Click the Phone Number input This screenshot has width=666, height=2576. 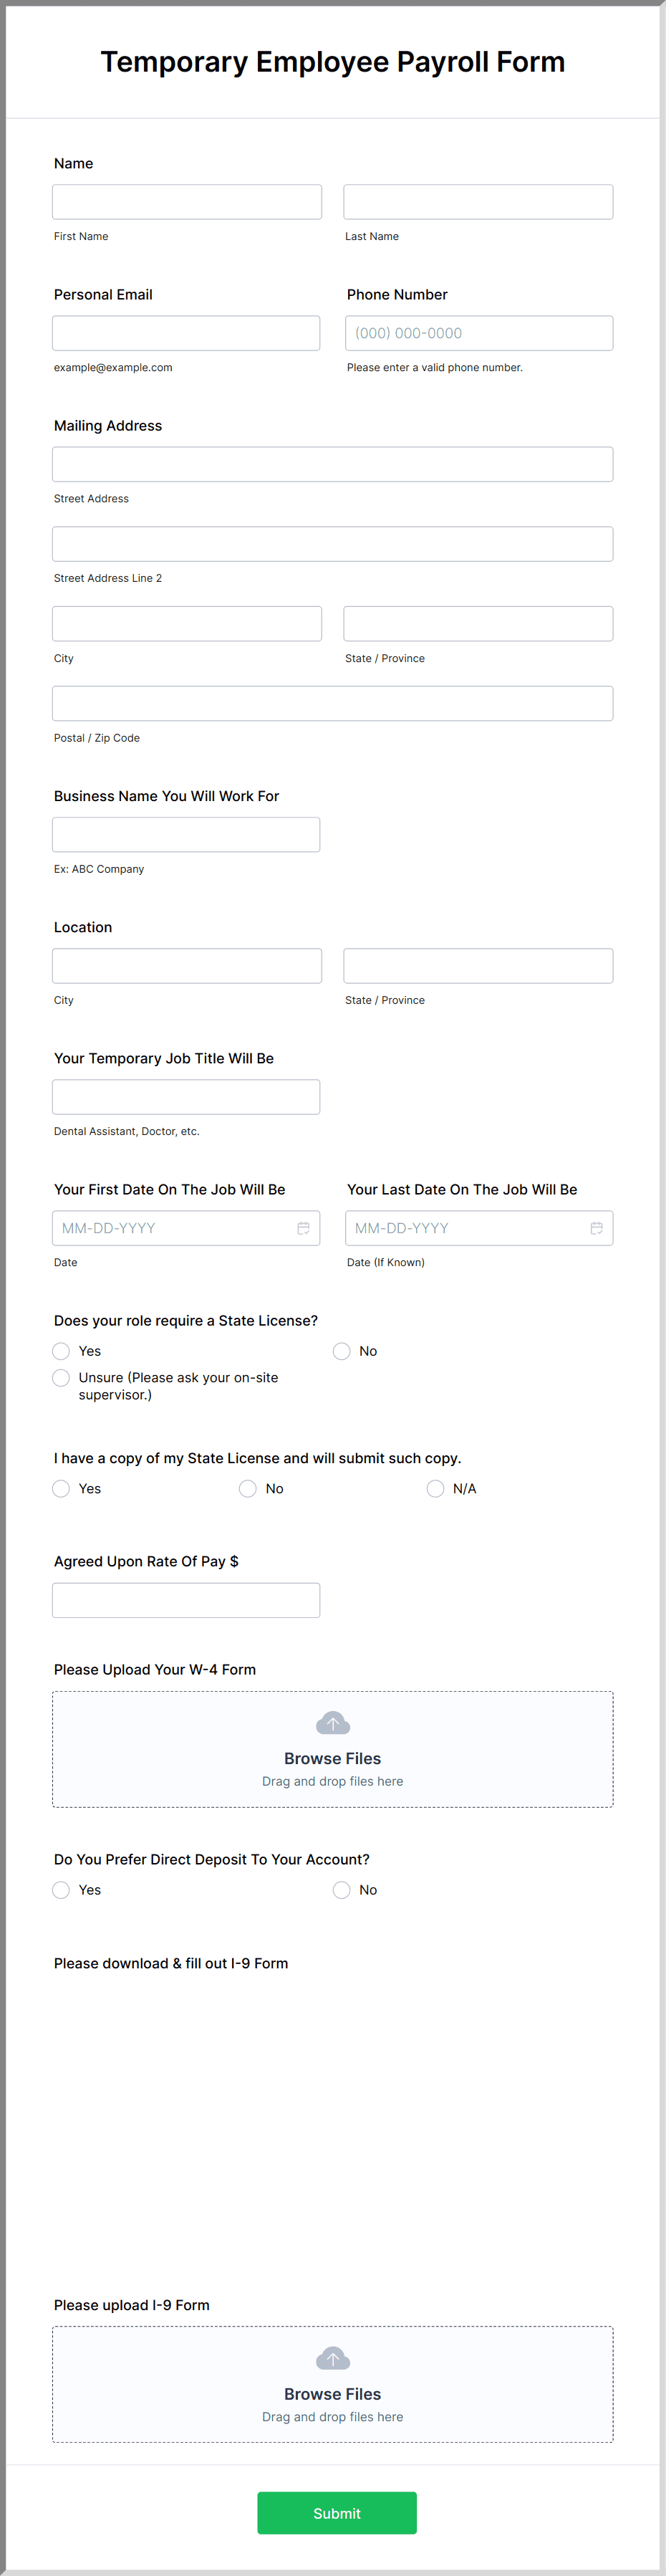pyautogui.click(x=479, y=333)
